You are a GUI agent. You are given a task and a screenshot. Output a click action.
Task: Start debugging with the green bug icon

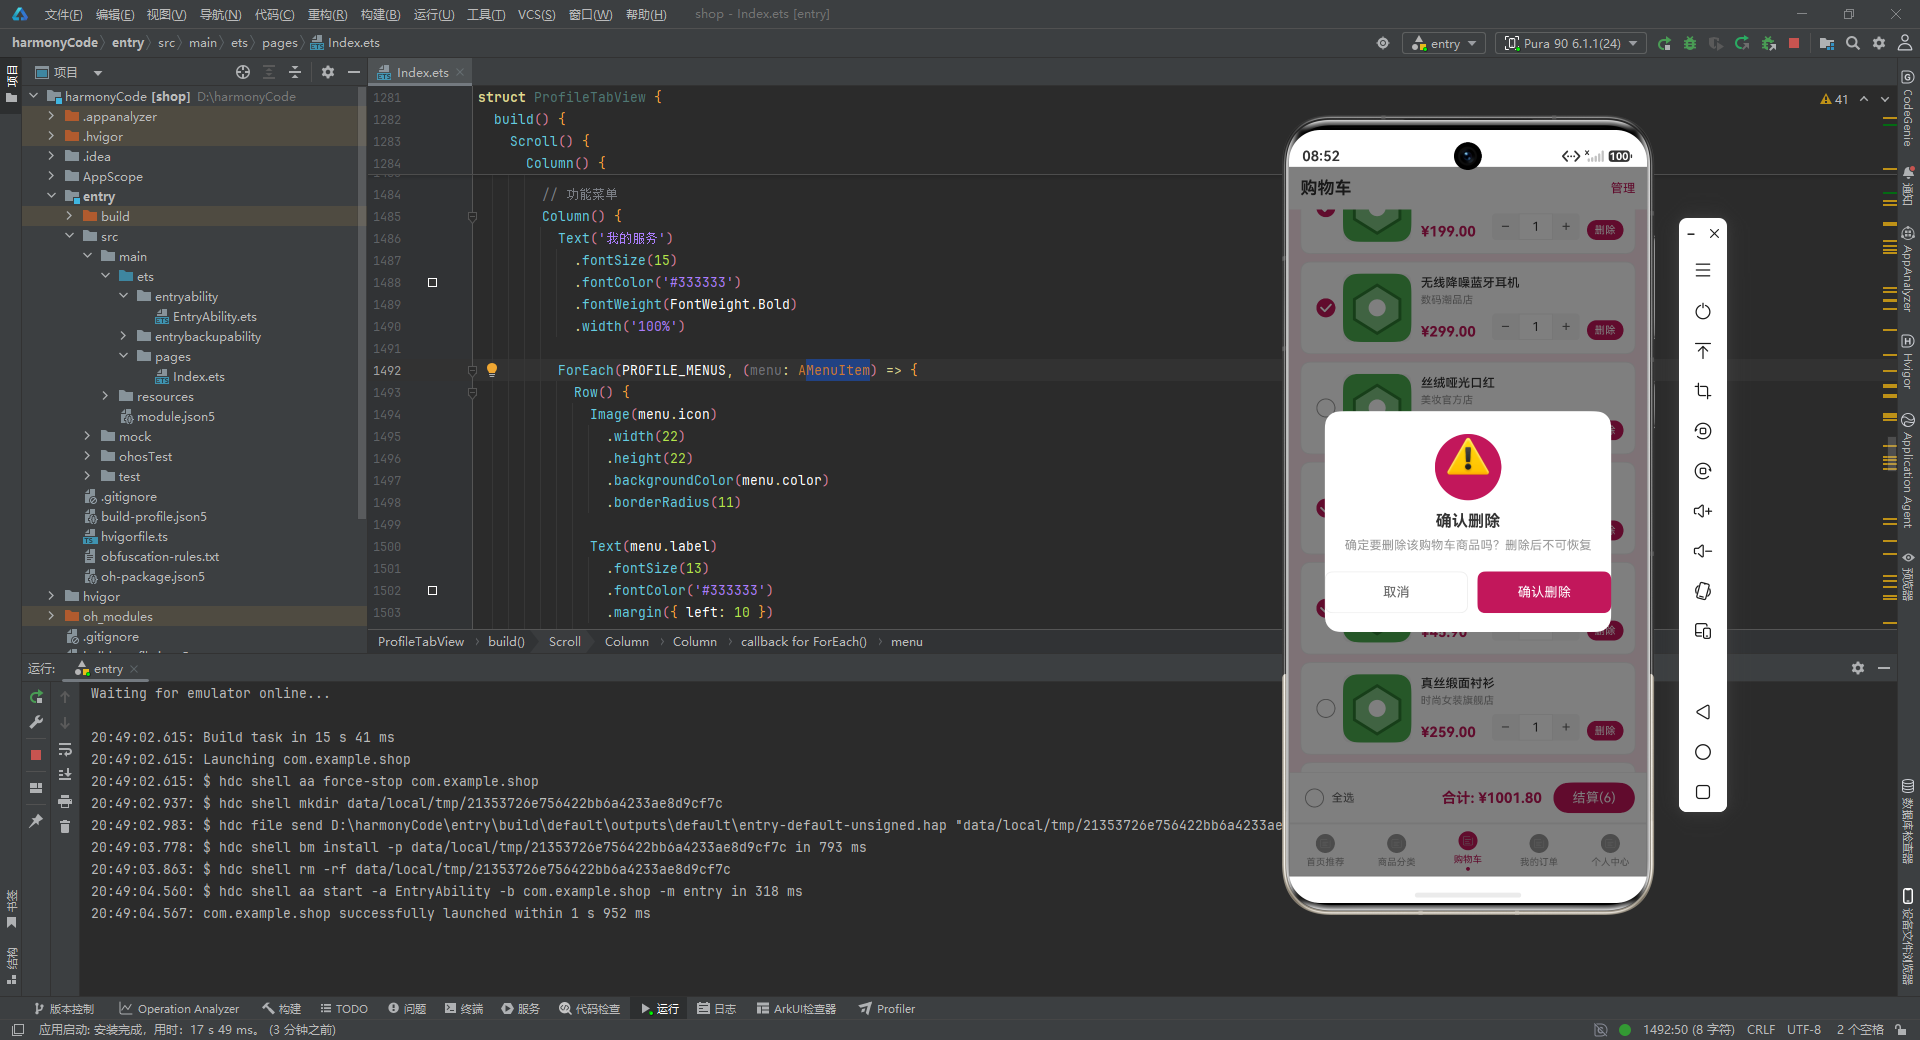[1690, 43]
